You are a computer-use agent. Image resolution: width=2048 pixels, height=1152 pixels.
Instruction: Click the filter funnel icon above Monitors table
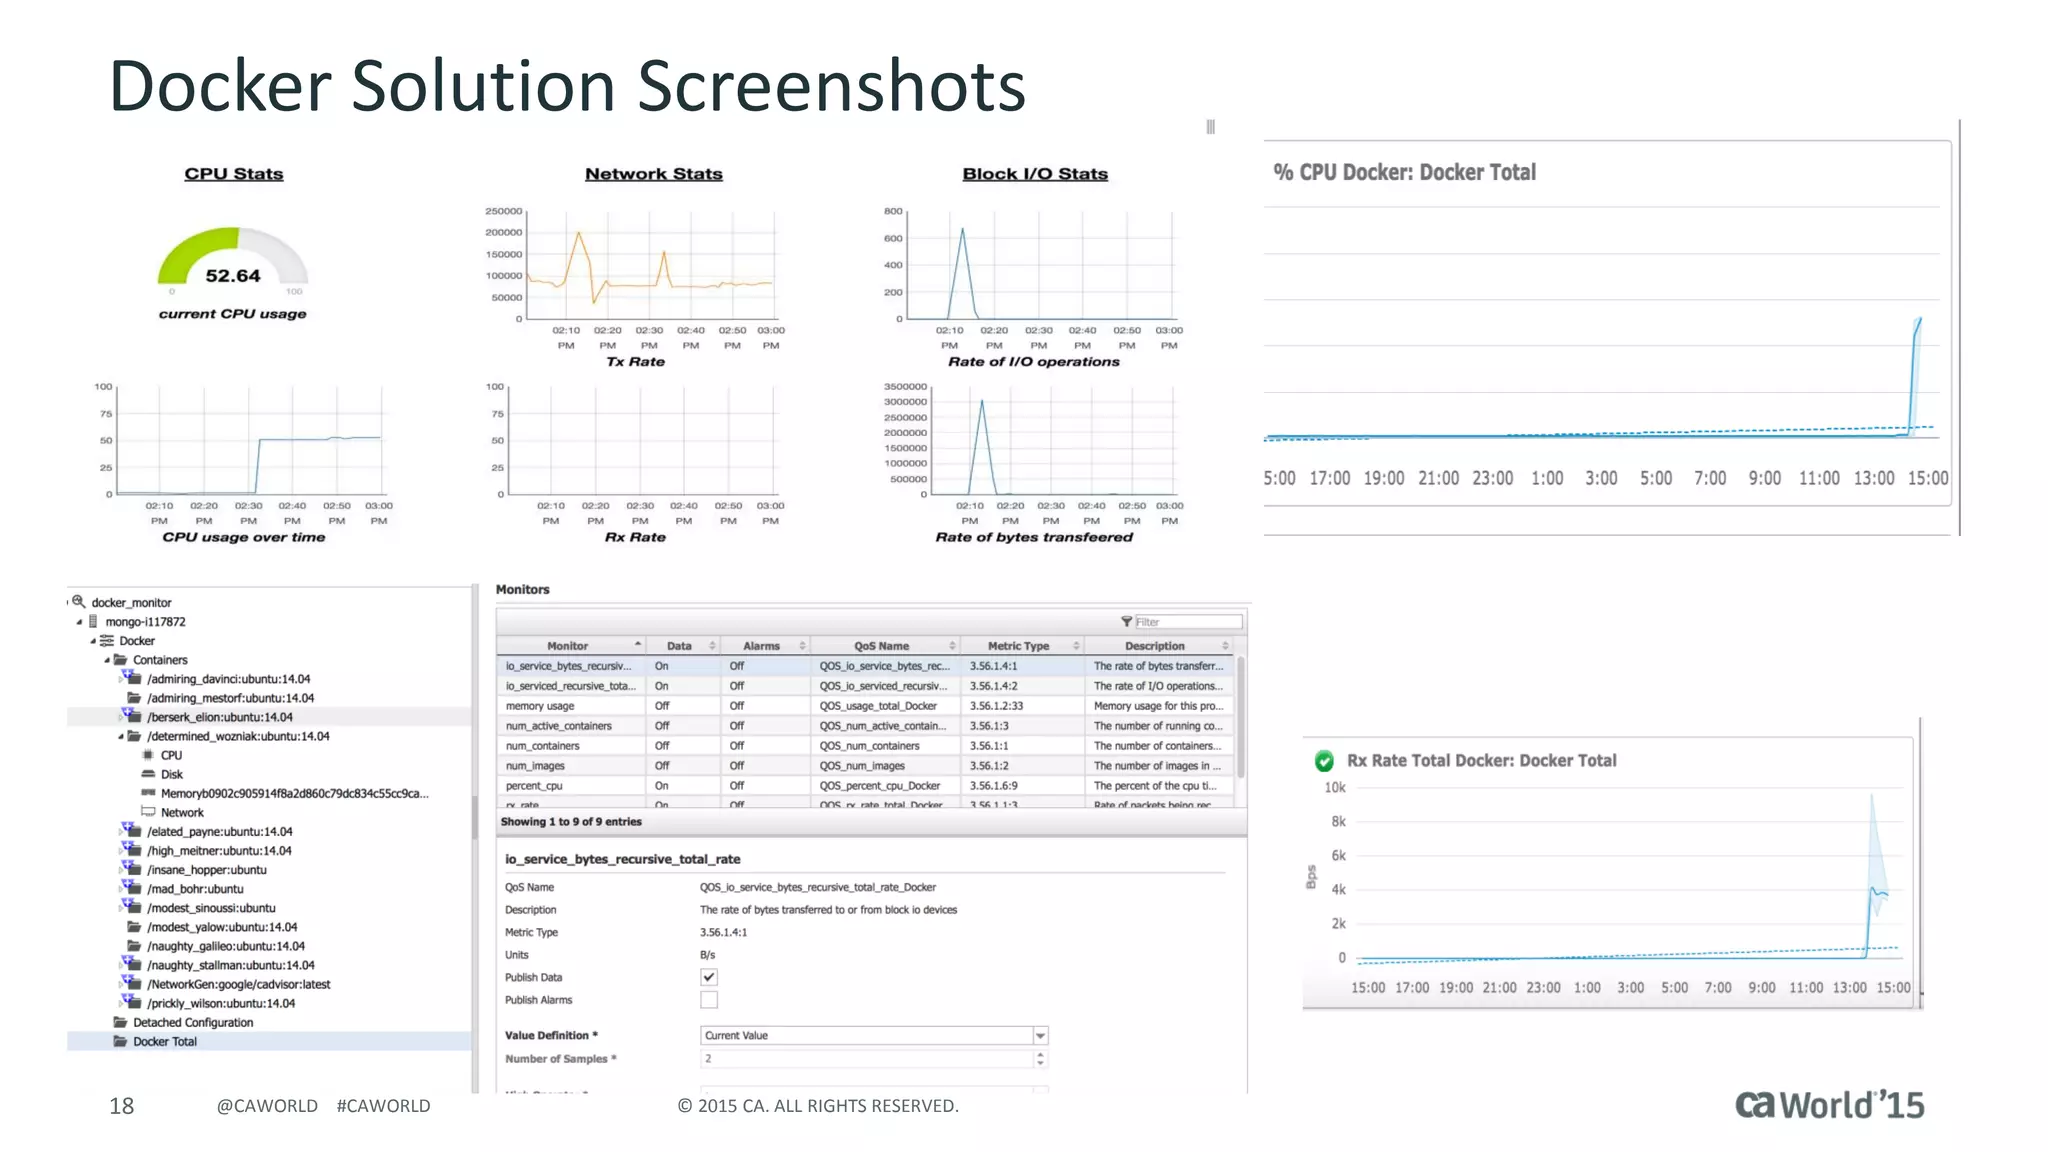pos(1126,621)
